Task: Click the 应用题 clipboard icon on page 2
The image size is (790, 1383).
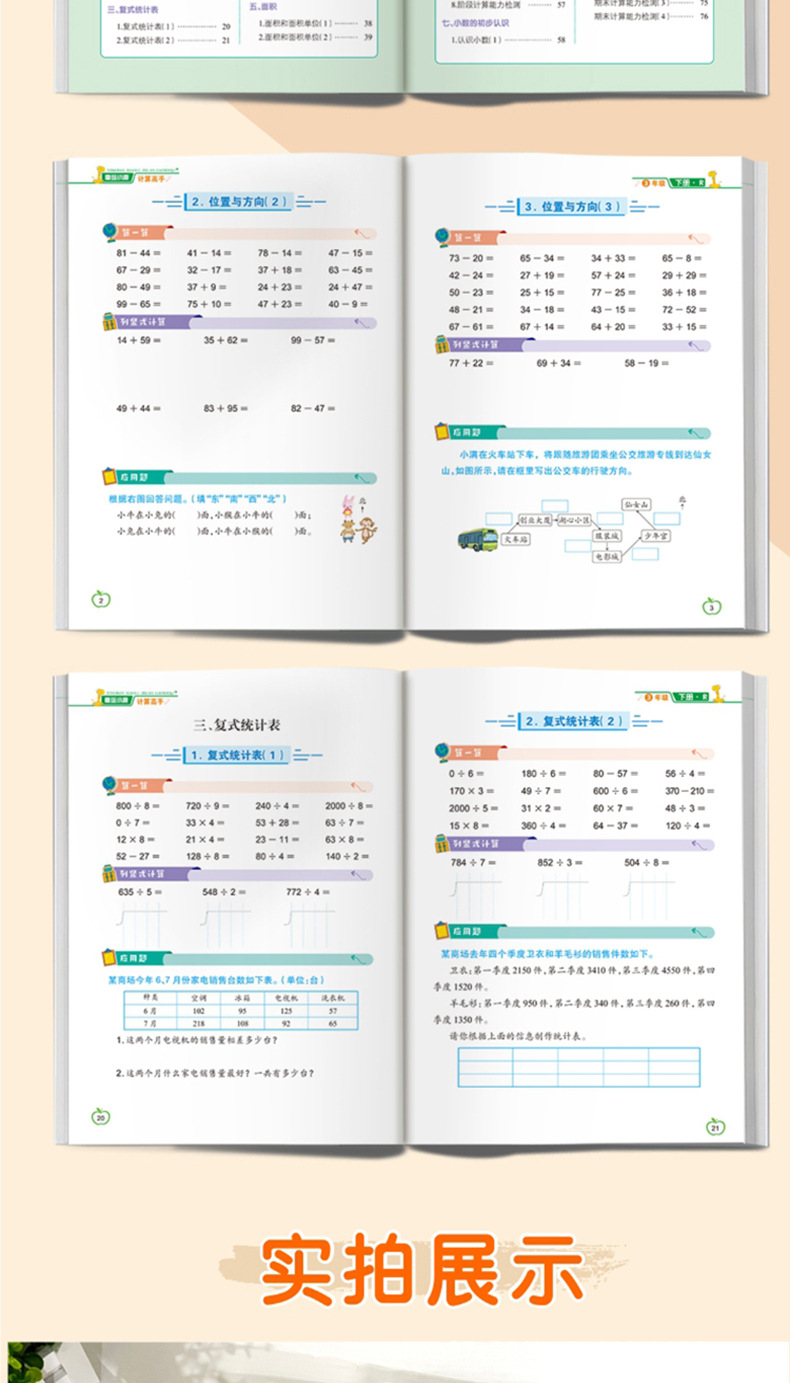Action: coord(111,477)
